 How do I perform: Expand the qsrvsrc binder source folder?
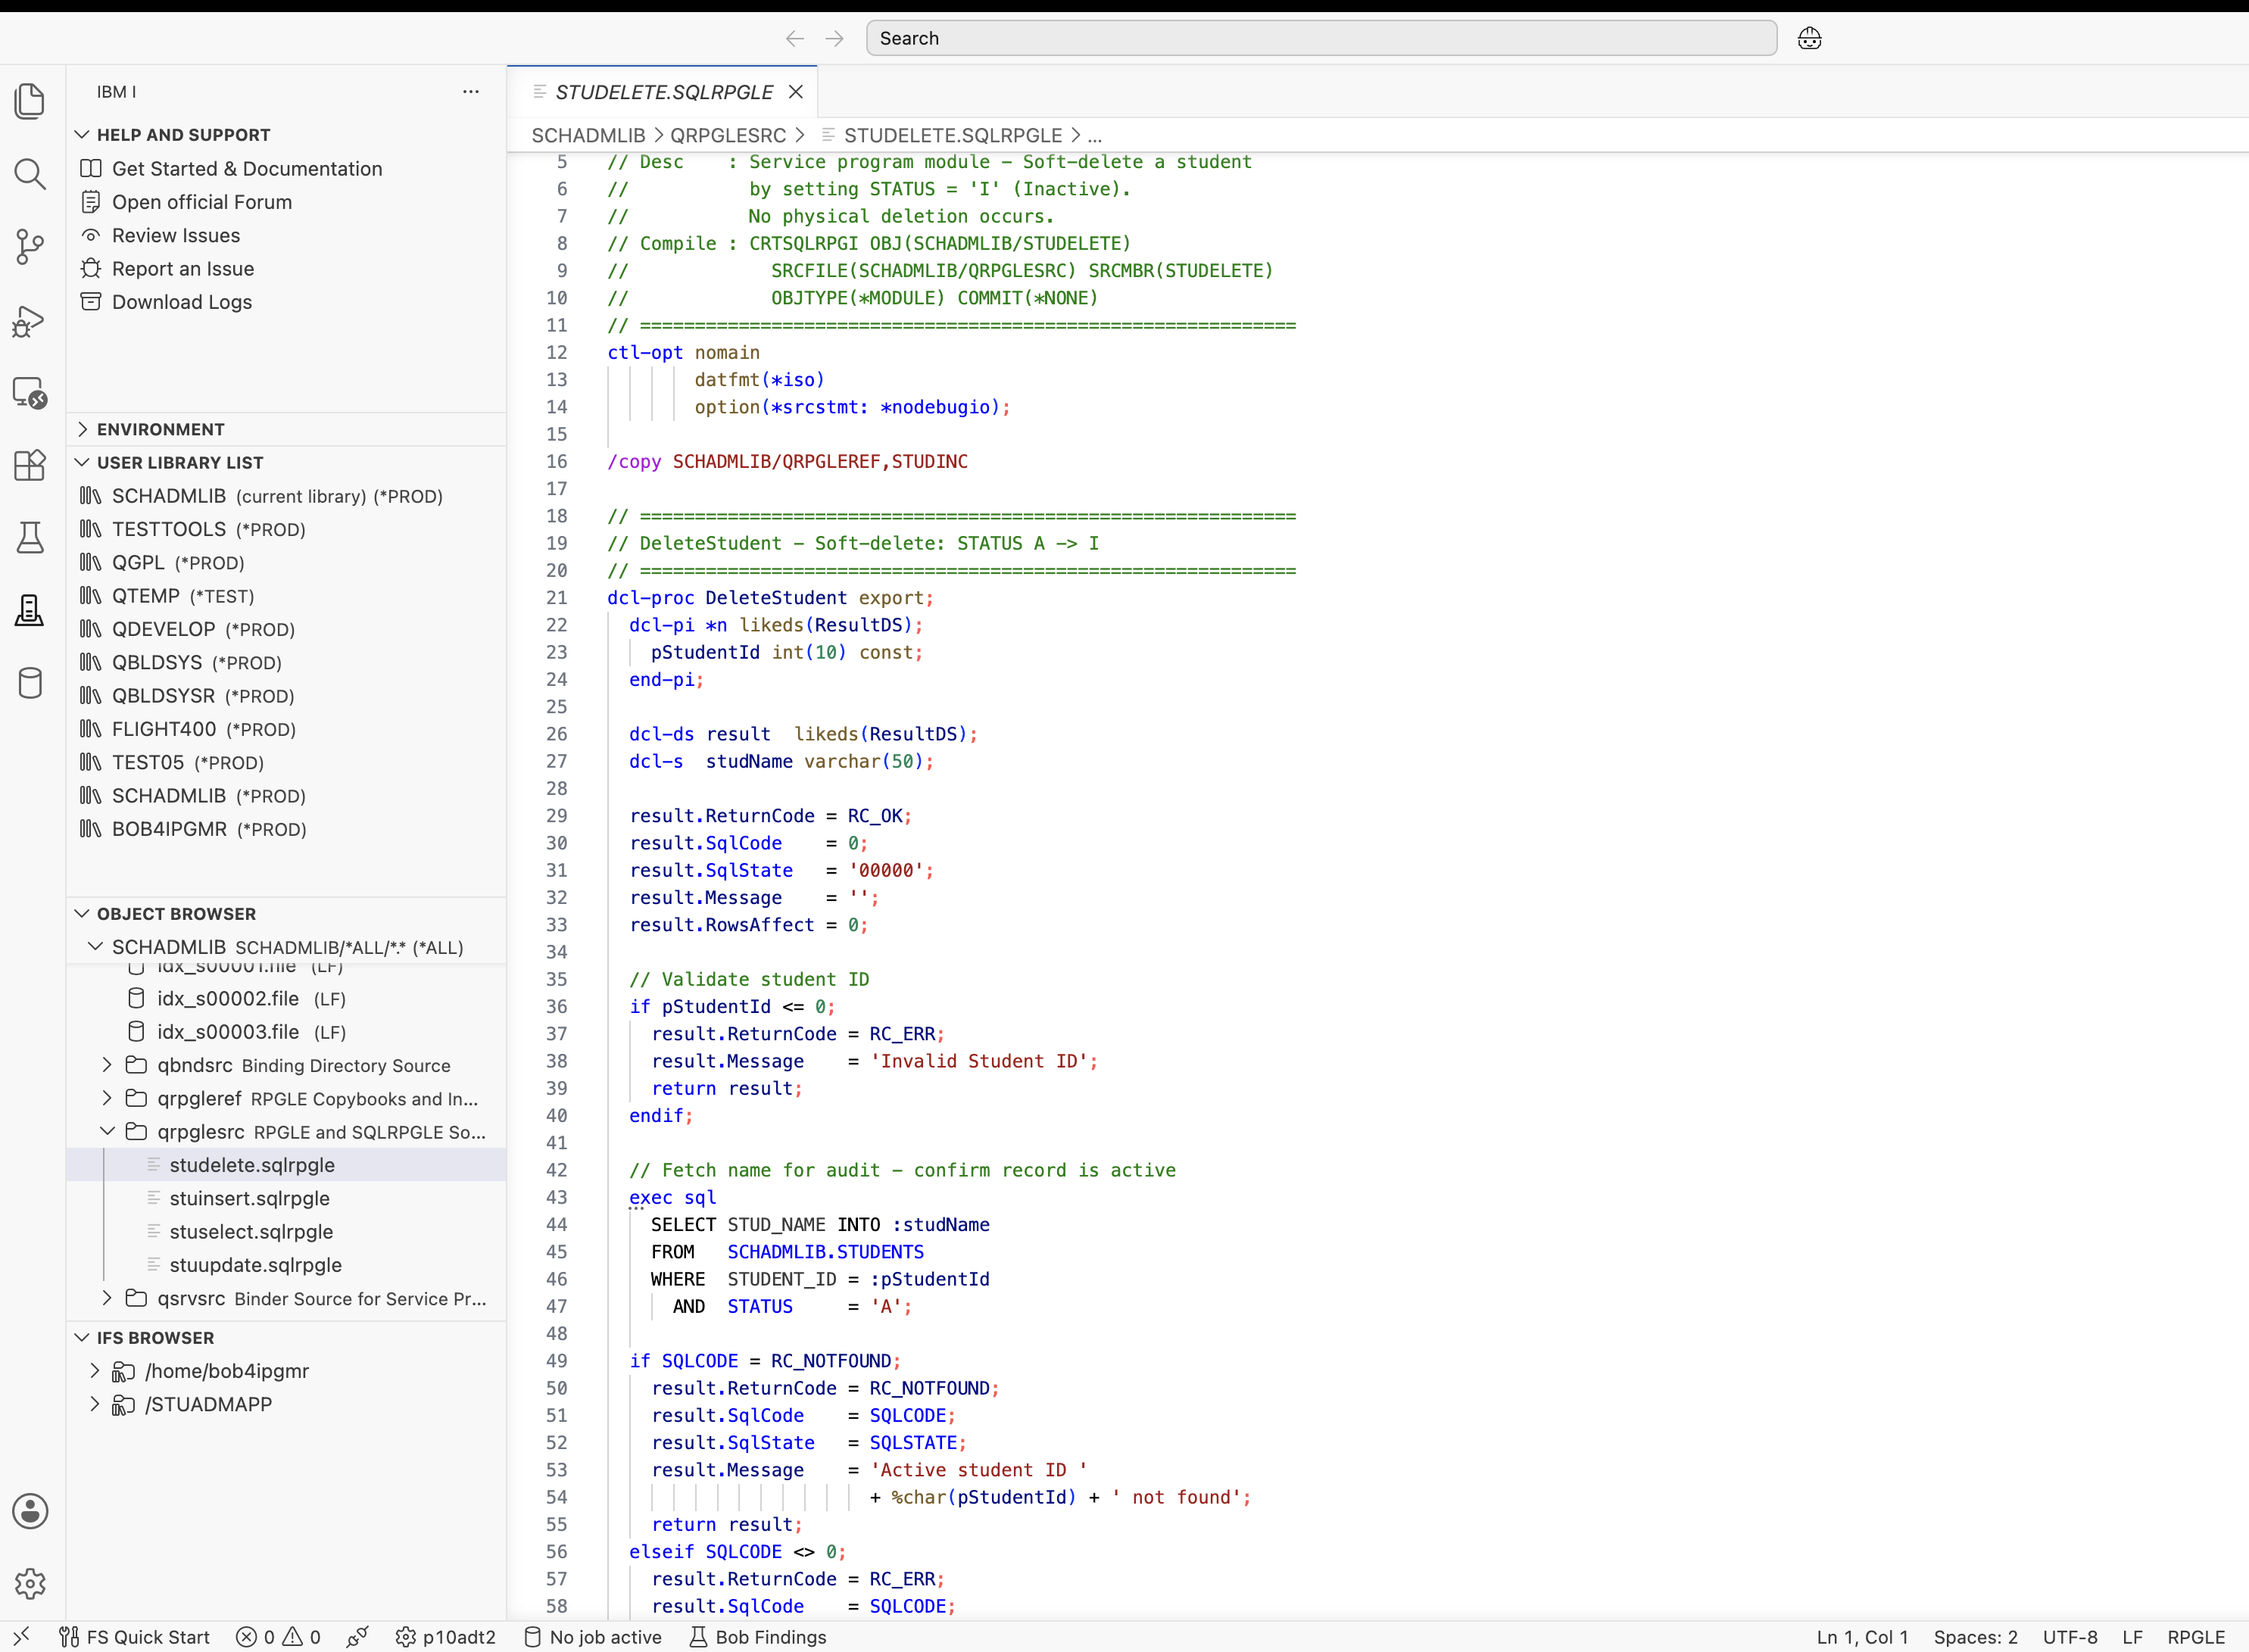107,1298
